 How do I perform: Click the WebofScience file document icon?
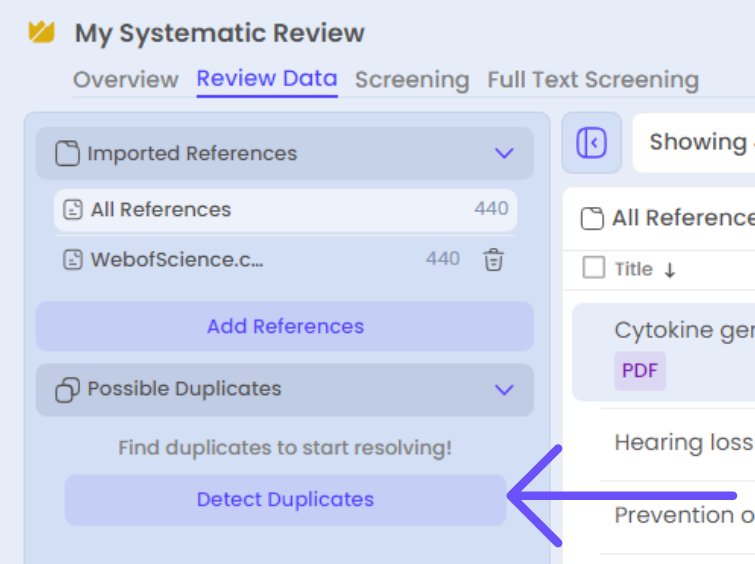(x=72, y=260)
